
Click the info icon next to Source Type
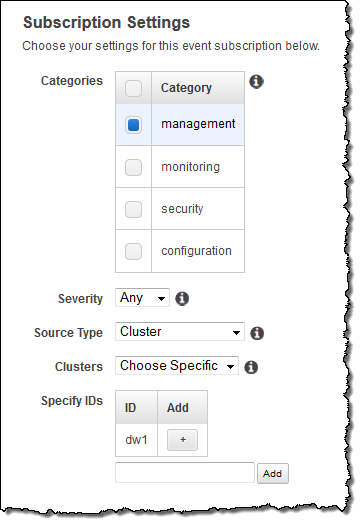point(257,333)
